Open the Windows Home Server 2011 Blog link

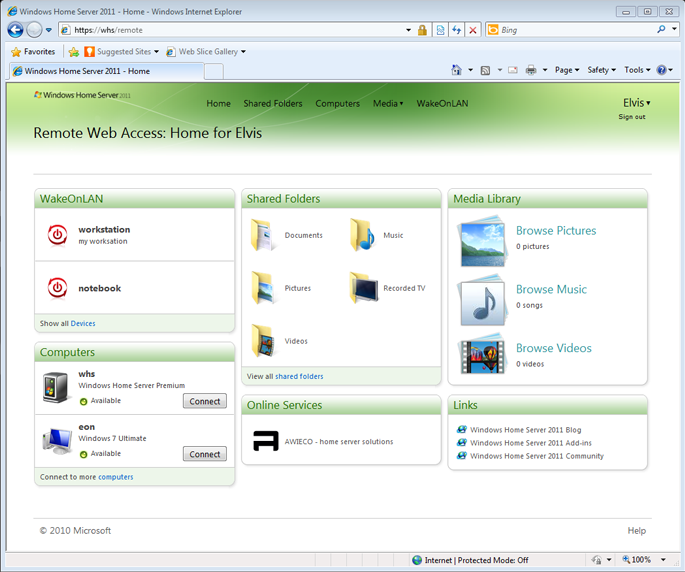pyautogui.click(x=526, y=430)
